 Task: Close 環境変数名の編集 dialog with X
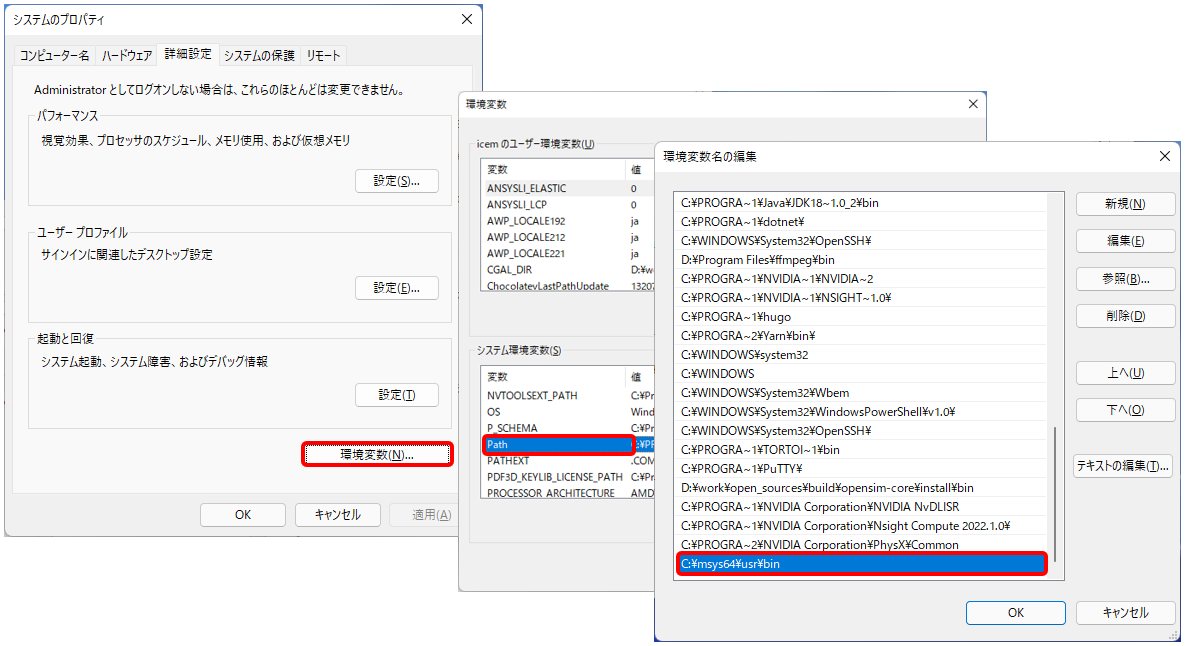coord(1163,156)
